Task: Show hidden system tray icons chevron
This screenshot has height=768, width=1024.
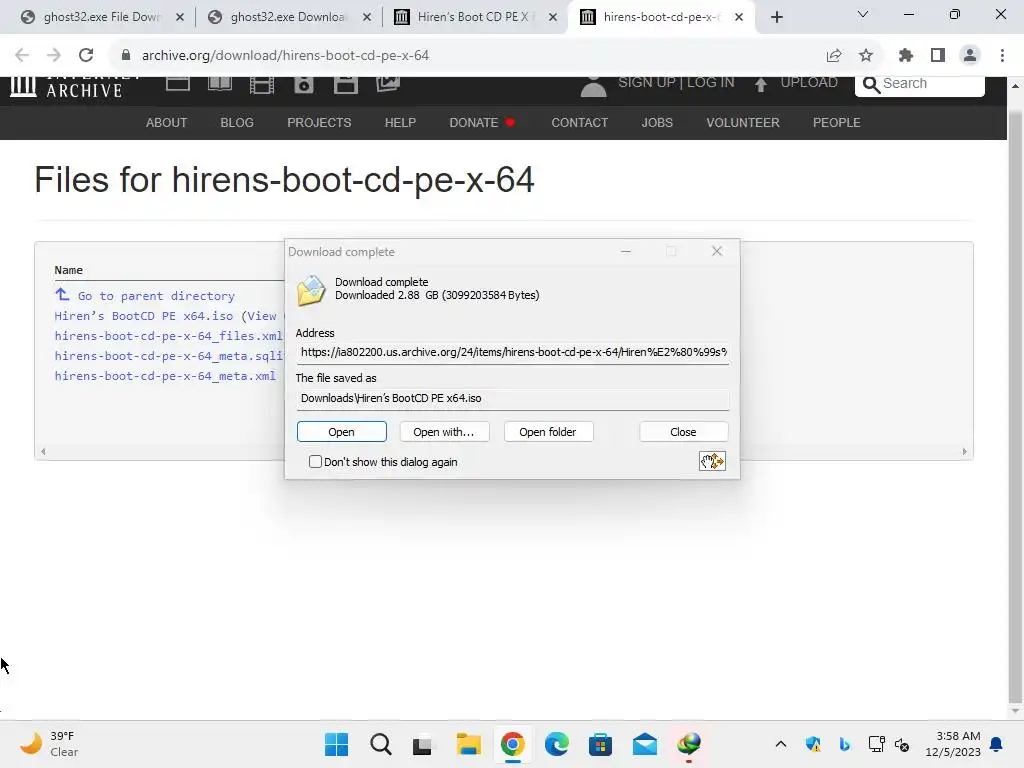Action: pos(780,744)
